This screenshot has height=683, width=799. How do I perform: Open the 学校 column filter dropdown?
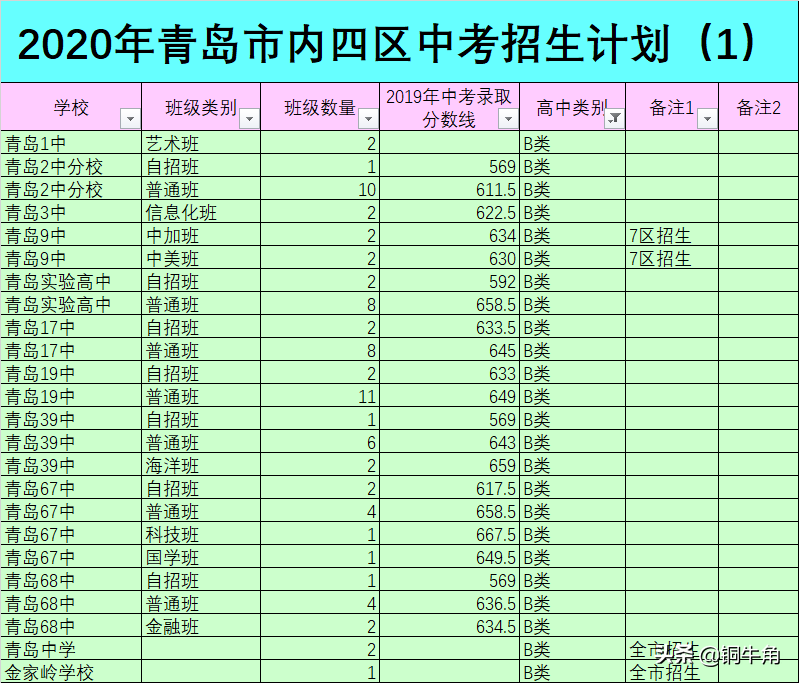pyautogui.click(x=130, y=119)
